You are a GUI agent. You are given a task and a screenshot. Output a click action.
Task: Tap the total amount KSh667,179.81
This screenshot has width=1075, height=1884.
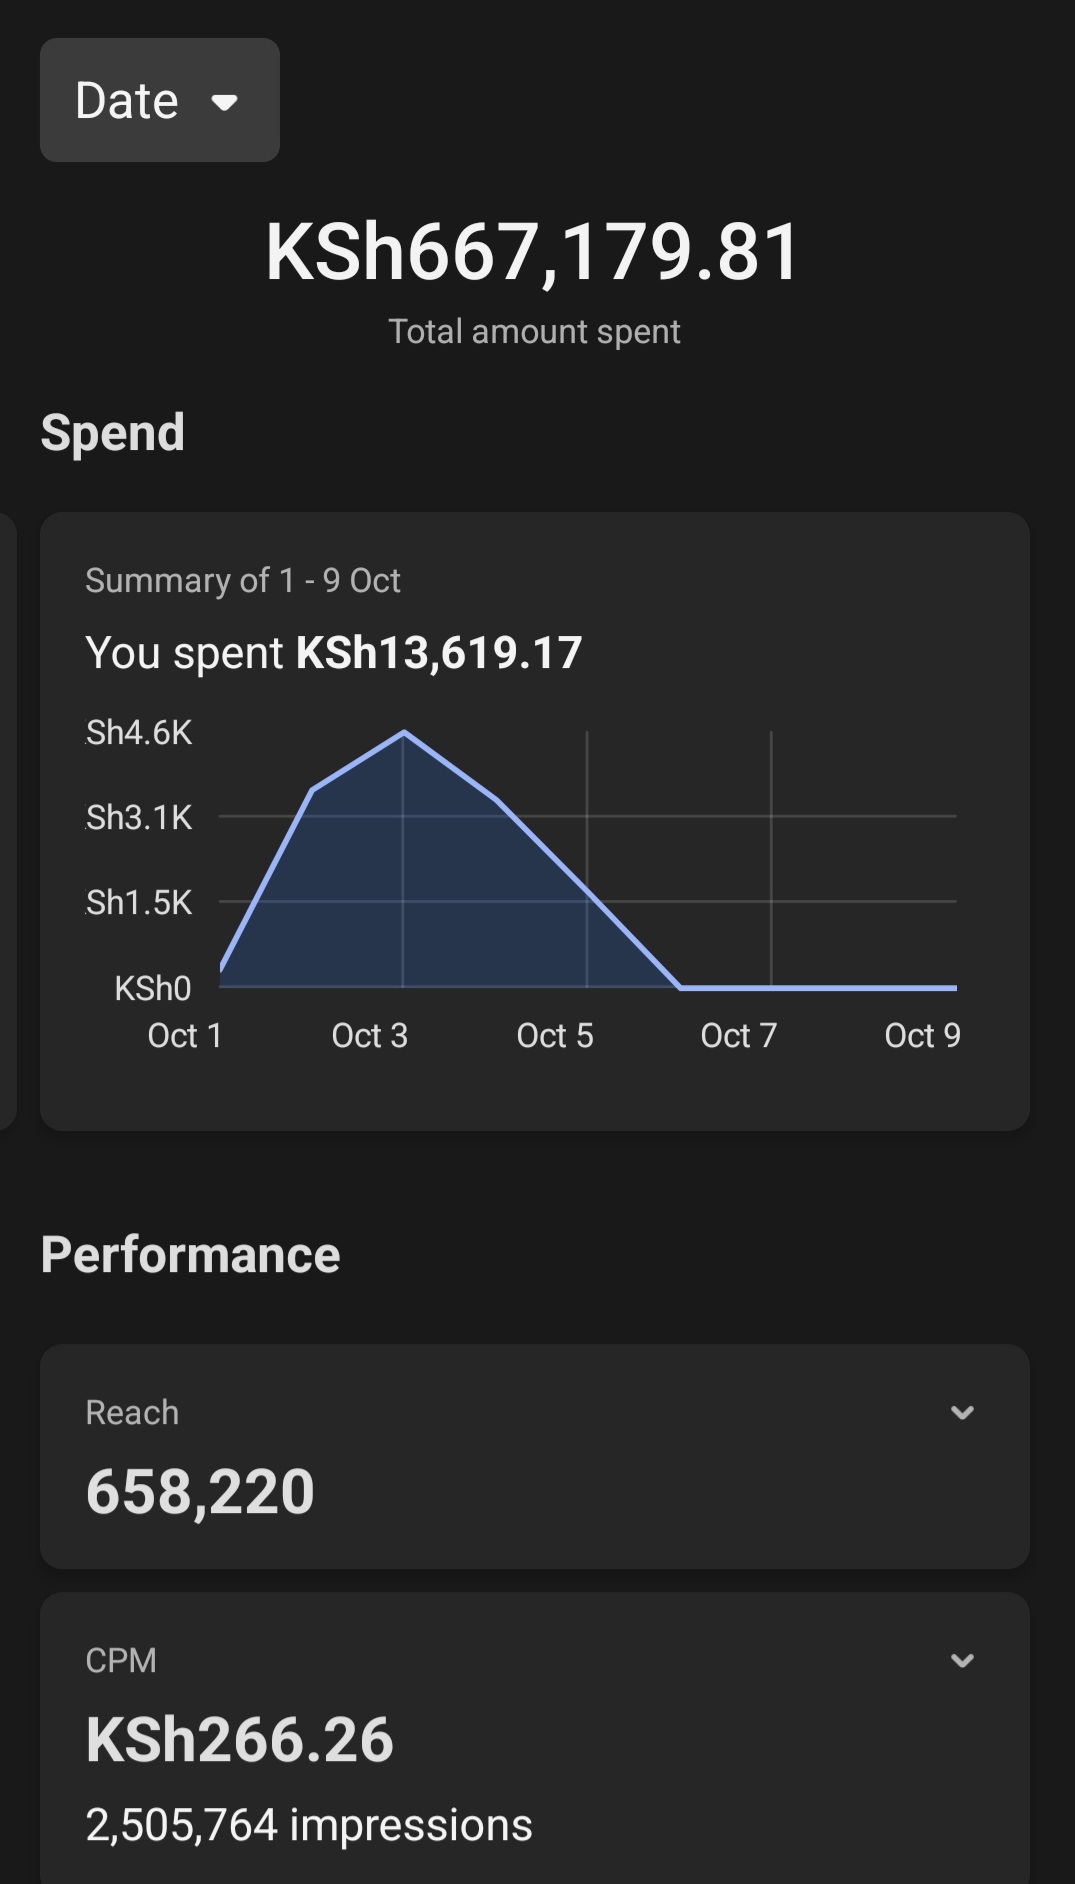click(533, 251)
